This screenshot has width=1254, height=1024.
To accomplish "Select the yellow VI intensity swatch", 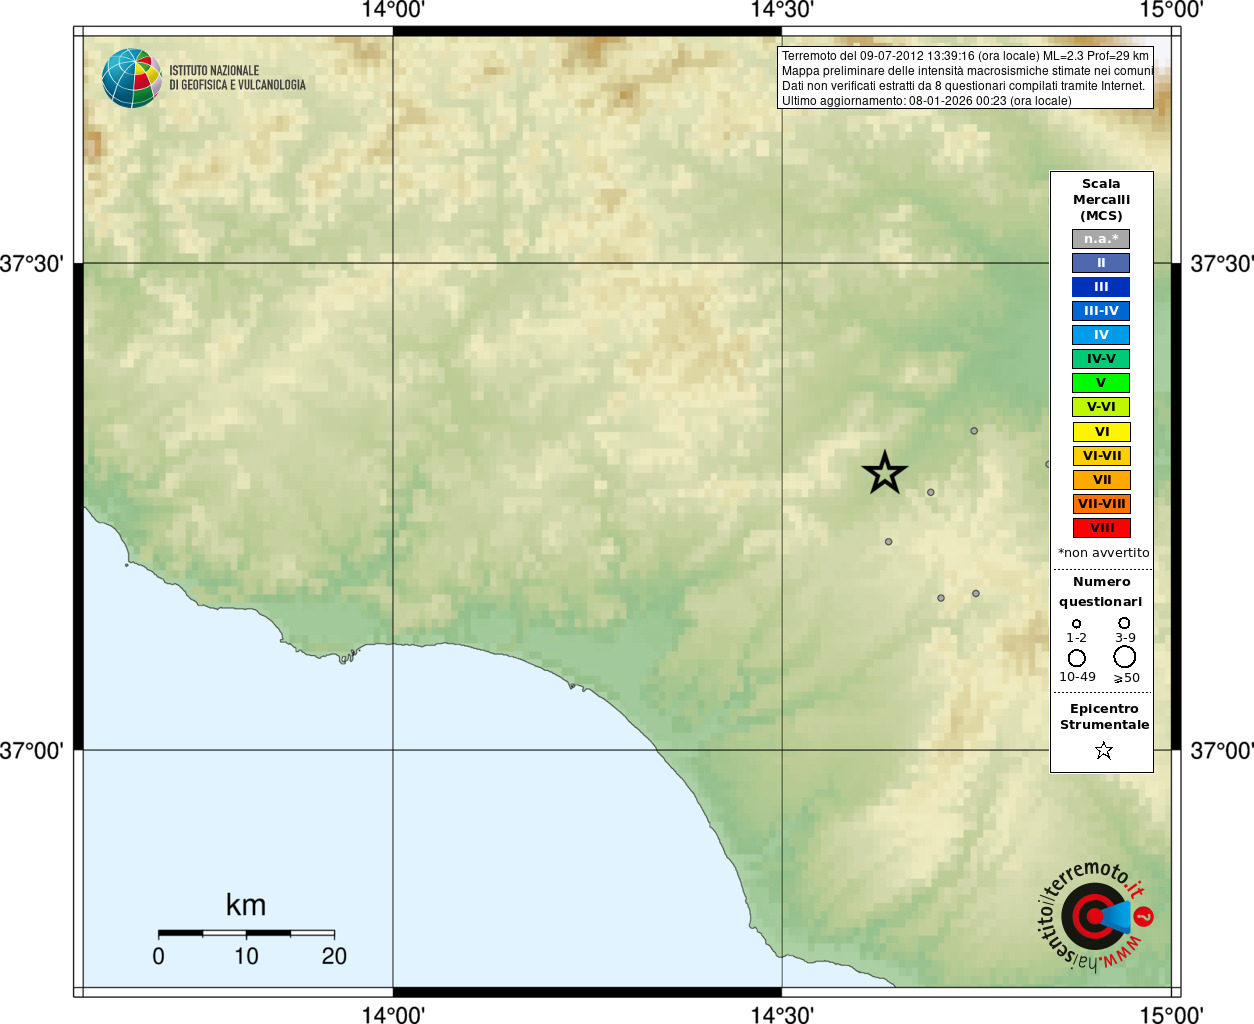I will point(1101,432).
